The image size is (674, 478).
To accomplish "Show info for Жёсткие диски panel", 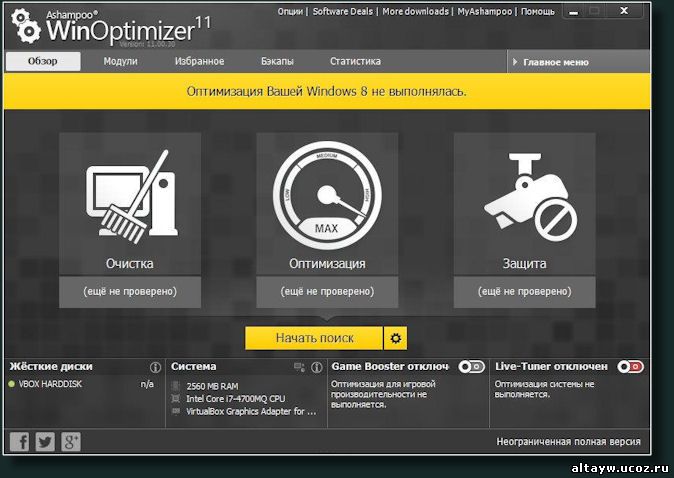I will click(x=155, y=367).
